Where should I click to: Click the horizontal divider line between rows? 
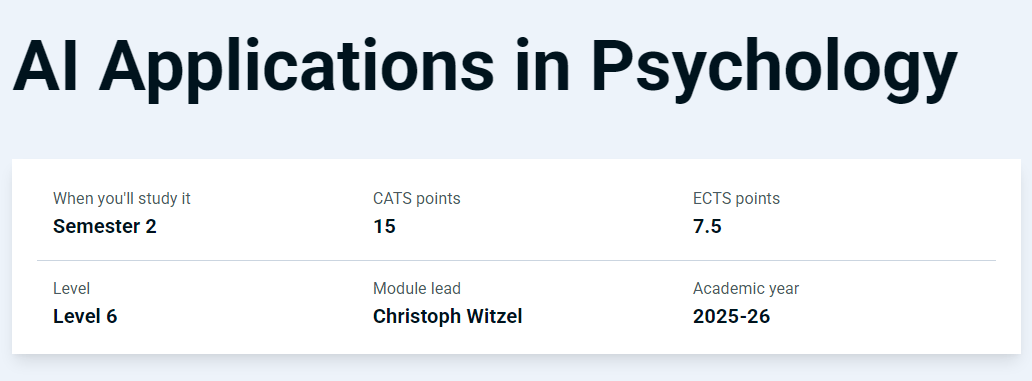(x=516, y=261)
